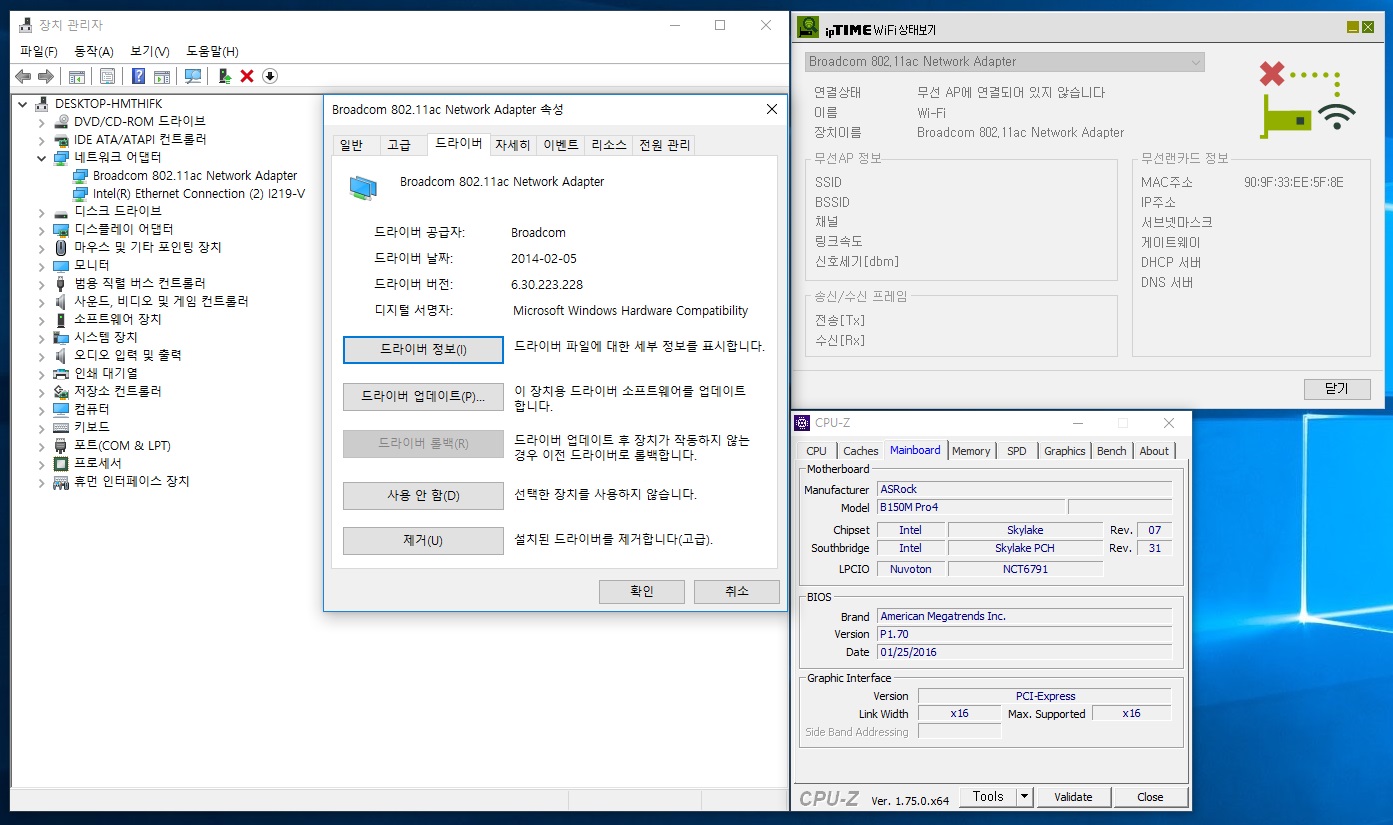Click show/hide action pane toolbar icon
This screenshot has height=825, width=1393.
162,76
